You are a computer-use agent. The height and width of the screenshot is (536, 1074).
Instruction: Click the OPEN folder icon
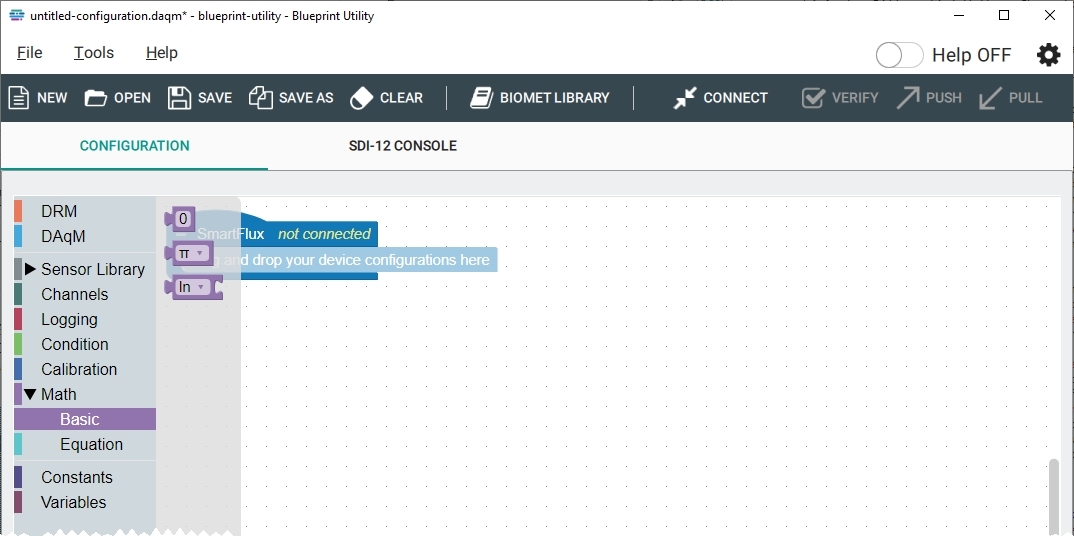pyautogui.click(x=96, y=98)
